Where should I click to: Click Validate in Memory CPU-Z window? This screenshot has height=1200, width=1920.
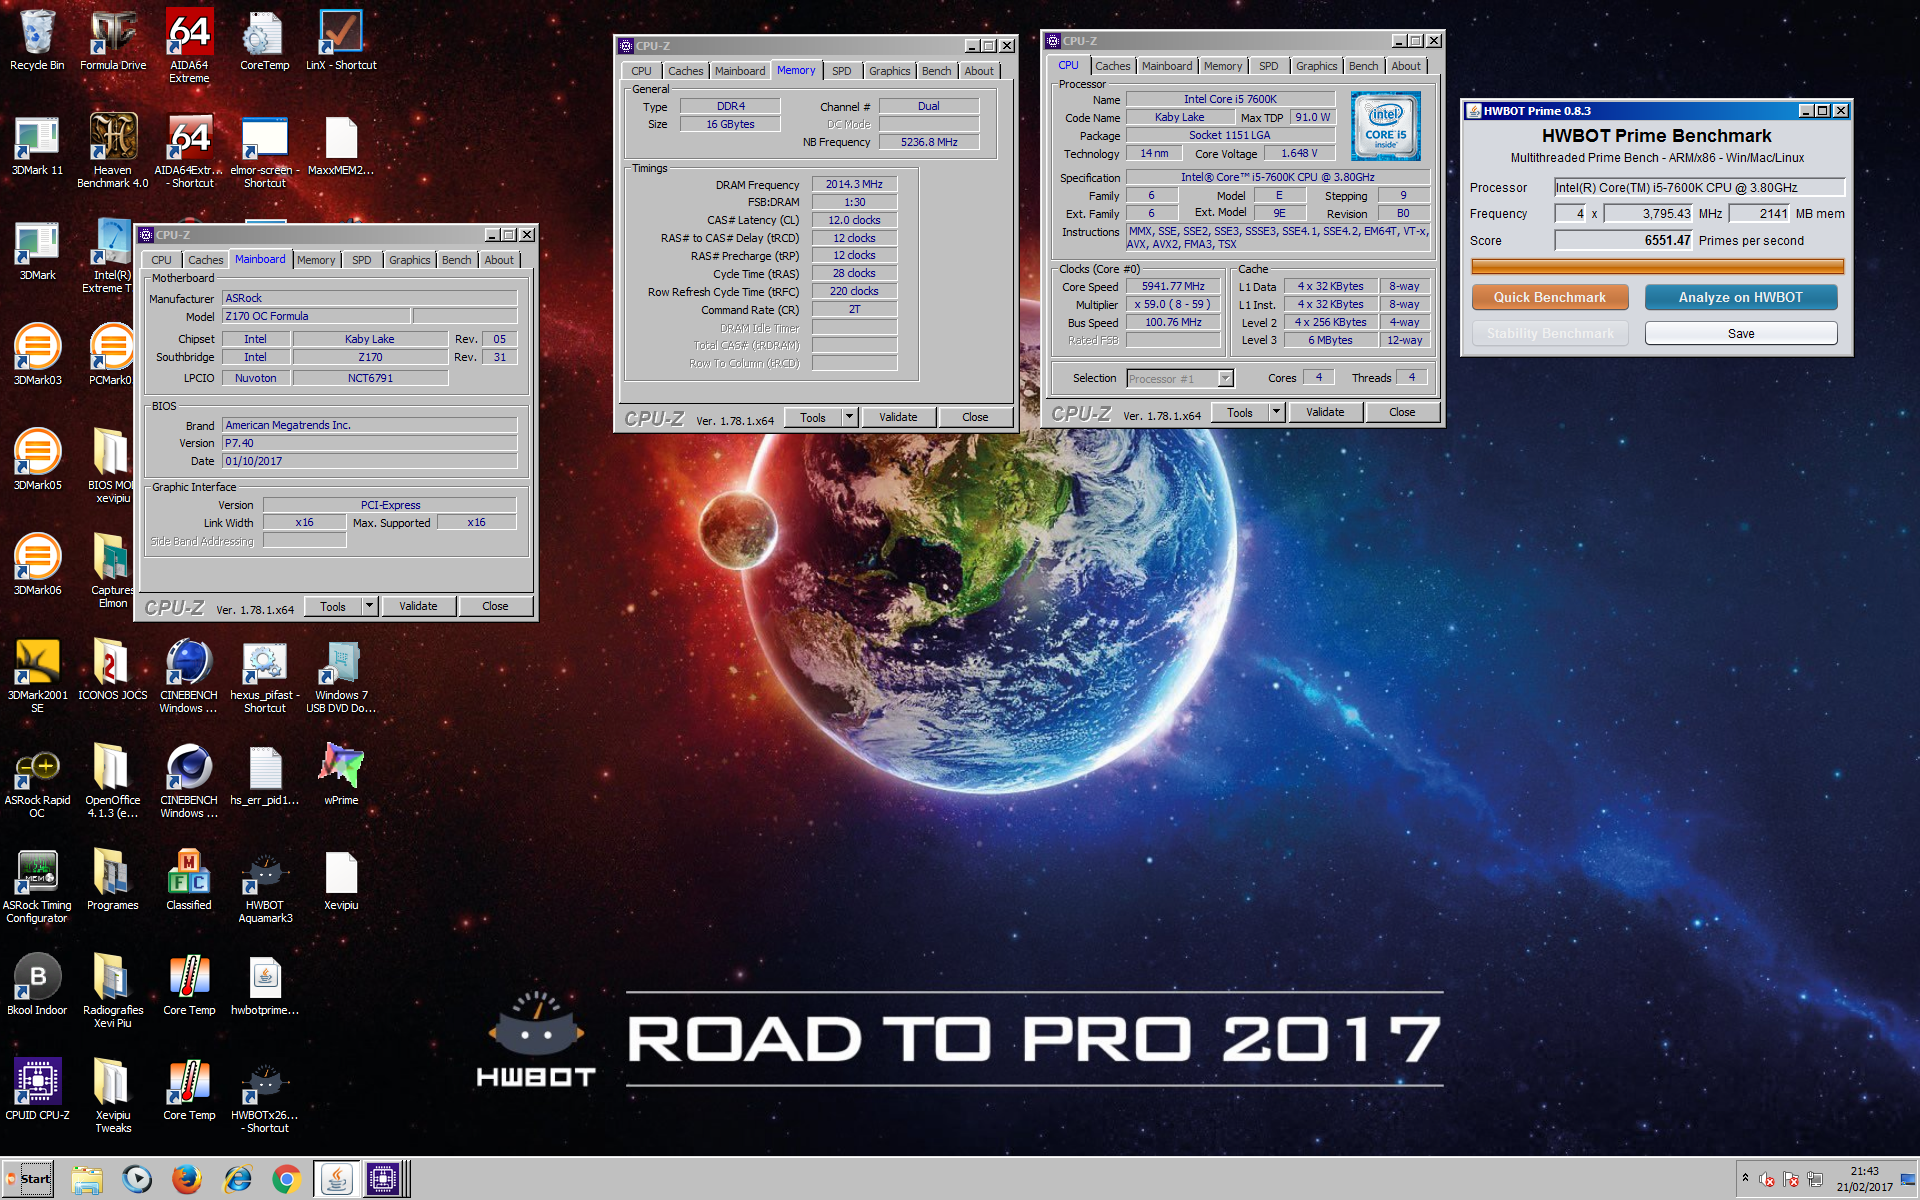point(898,417)
